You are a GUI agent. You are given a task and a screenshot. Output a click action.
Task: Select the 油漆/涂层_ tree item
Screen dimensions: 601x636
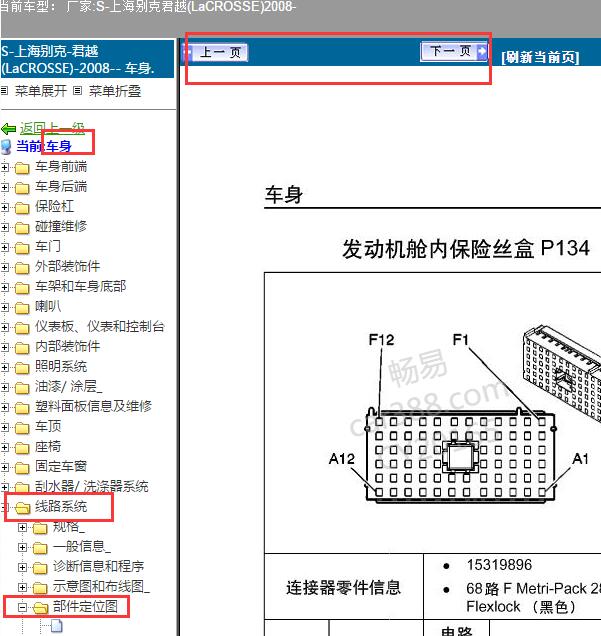(x=69, y=386)
